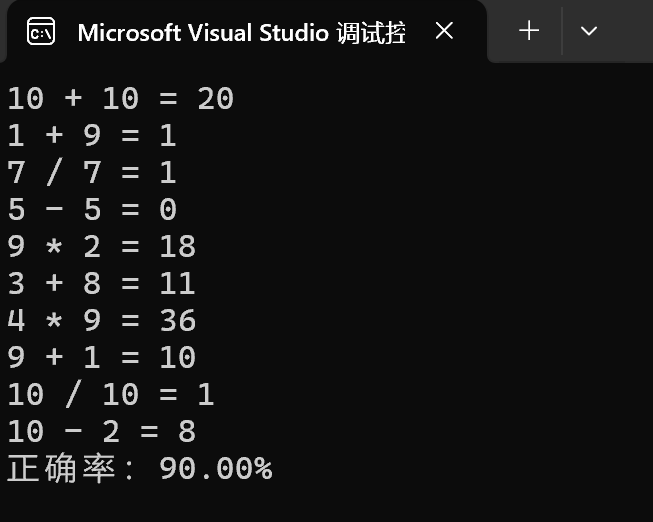Expand the new tab profile dropdown chevron
The height and width of the screenshot is (522, 653).
pyautogui.click(x=589, y=31)
